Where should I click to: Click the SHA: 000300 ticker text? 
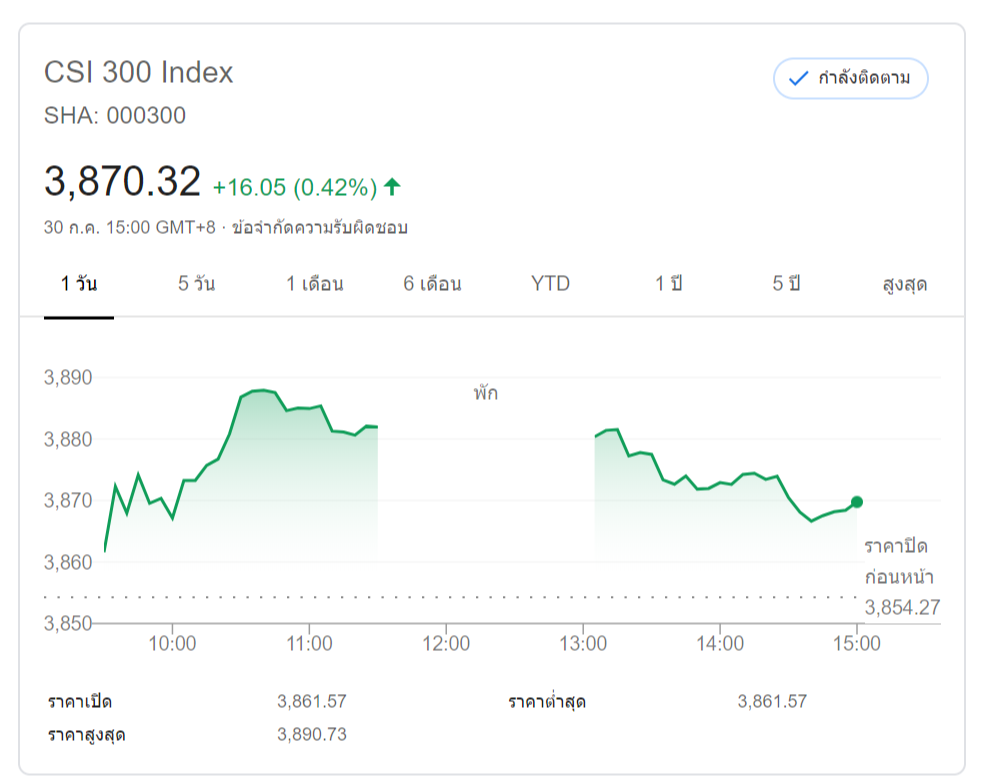[115, 116]
